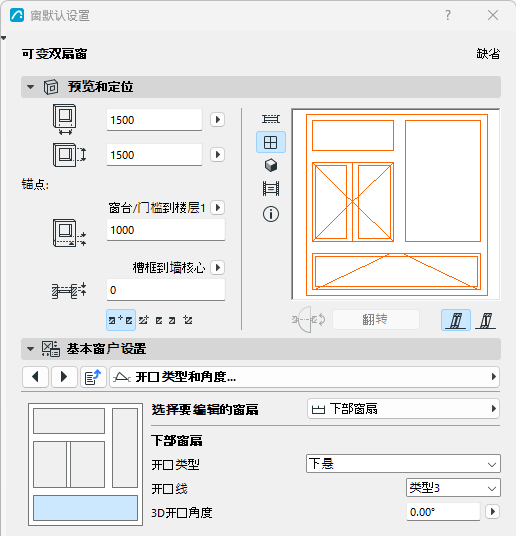
Task: Click the window width input field
Action: coord(154,120)
